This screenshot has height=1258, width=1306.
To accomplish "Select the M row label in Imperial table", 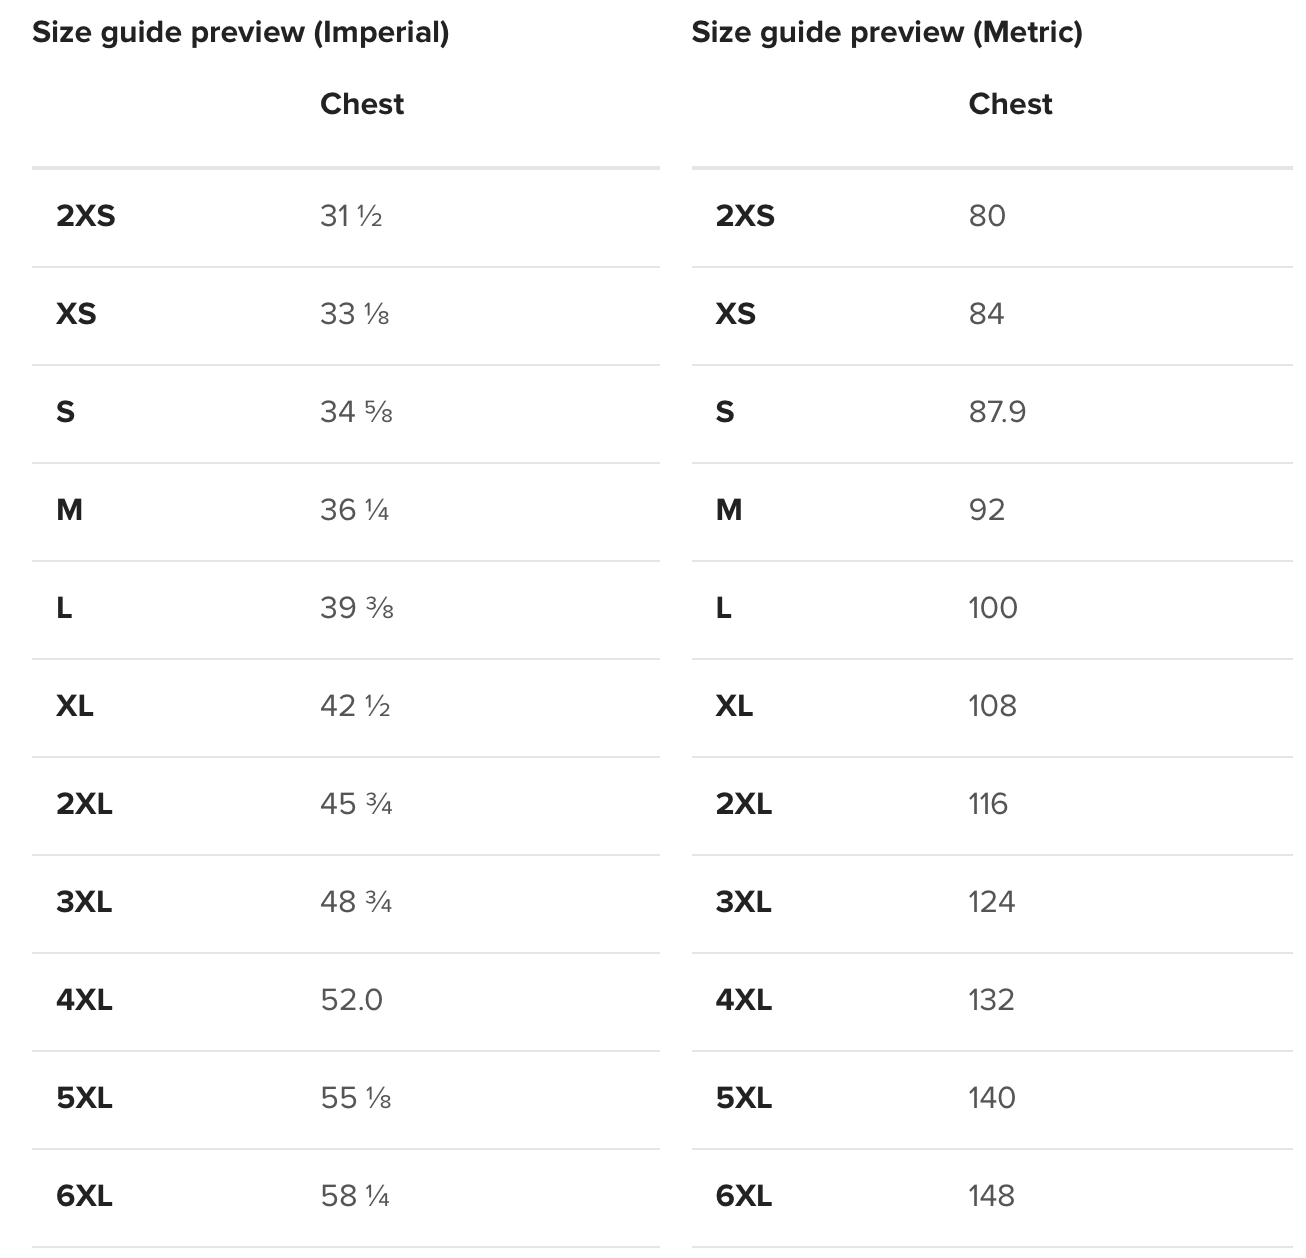I will pyautogui.click(x=69, y=510).
